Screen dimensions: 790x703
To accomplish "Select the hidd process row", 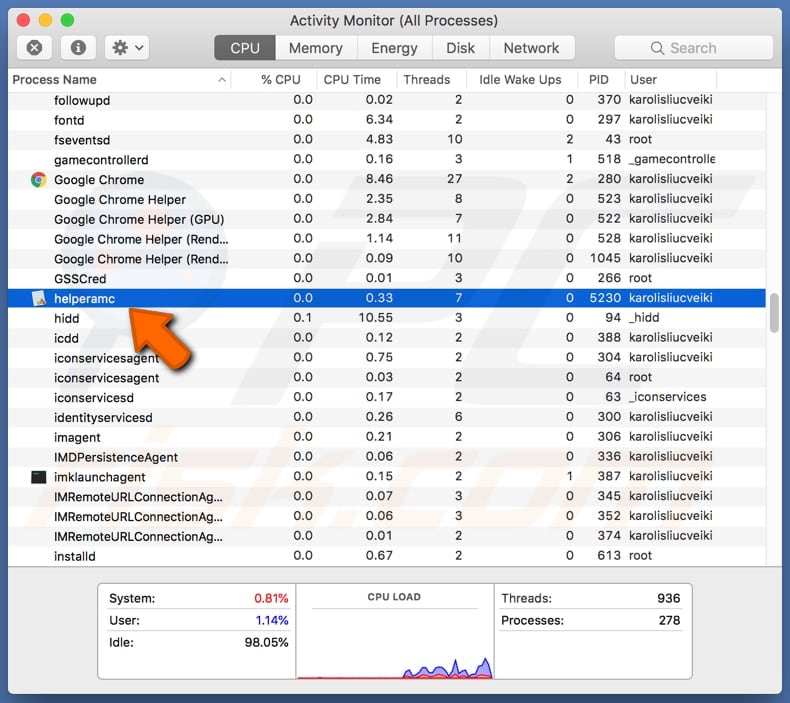I will click(x=300, y=318).
